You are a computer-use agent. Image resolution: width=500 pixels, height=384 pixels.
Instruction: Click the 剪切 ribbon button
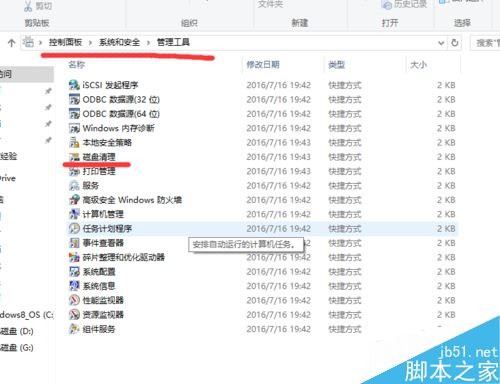tap(38, 6)
